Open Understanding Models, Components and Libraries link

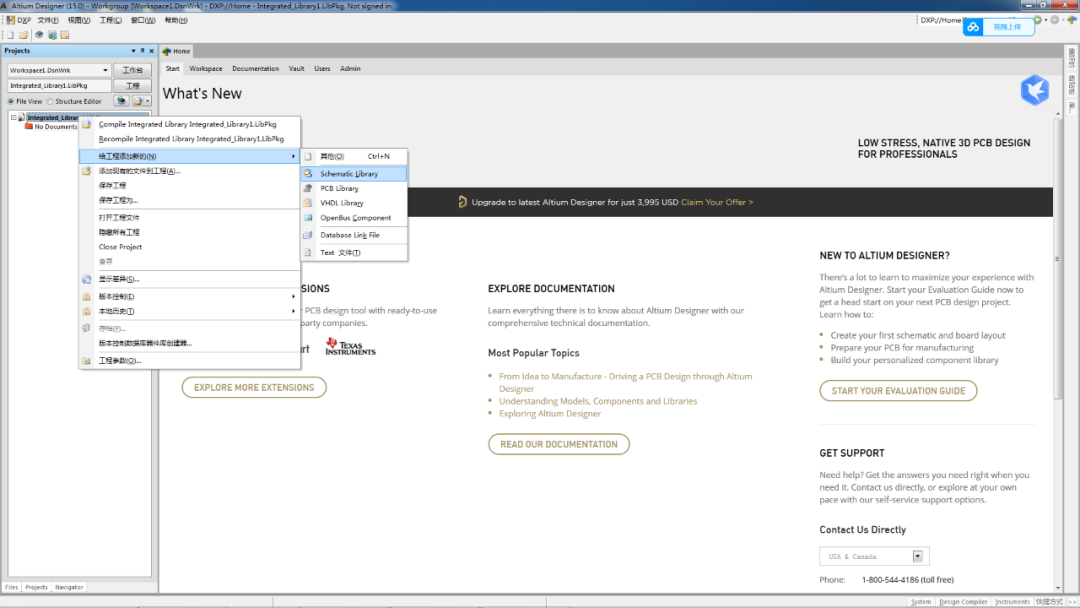point(598,401)
